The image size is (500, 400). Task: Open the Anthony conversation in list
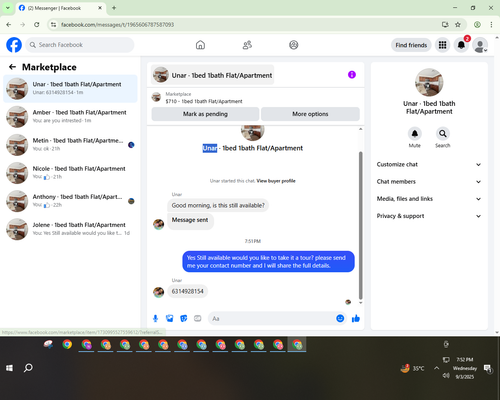(70, 201)
